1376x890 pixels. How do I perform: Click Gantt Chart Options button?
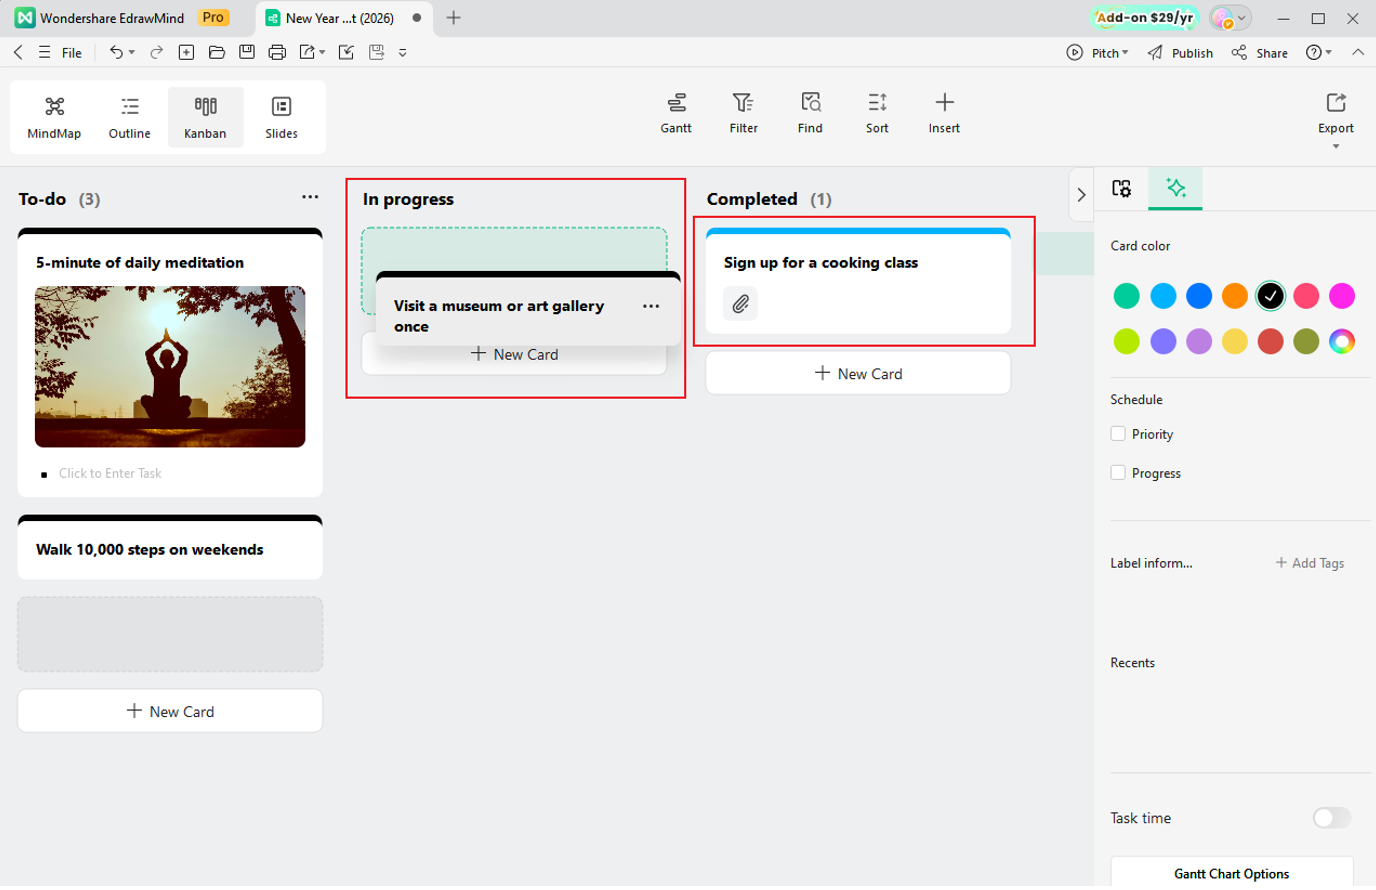(1231, 873)
